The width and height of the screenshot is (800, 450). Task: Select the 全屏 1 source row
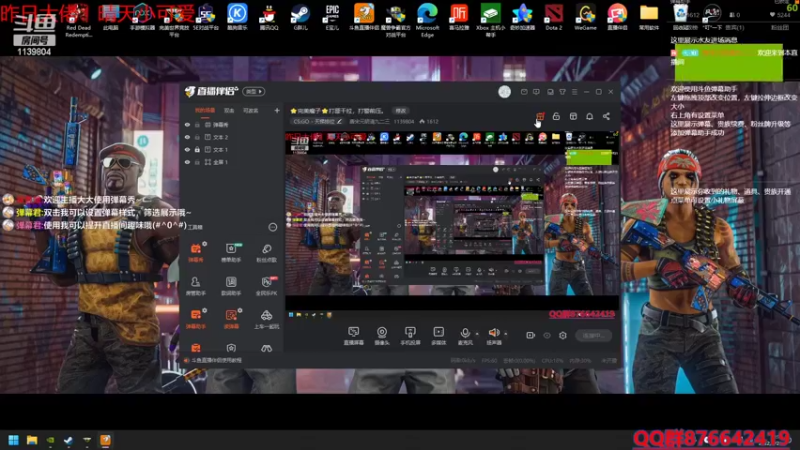[232, 162]
